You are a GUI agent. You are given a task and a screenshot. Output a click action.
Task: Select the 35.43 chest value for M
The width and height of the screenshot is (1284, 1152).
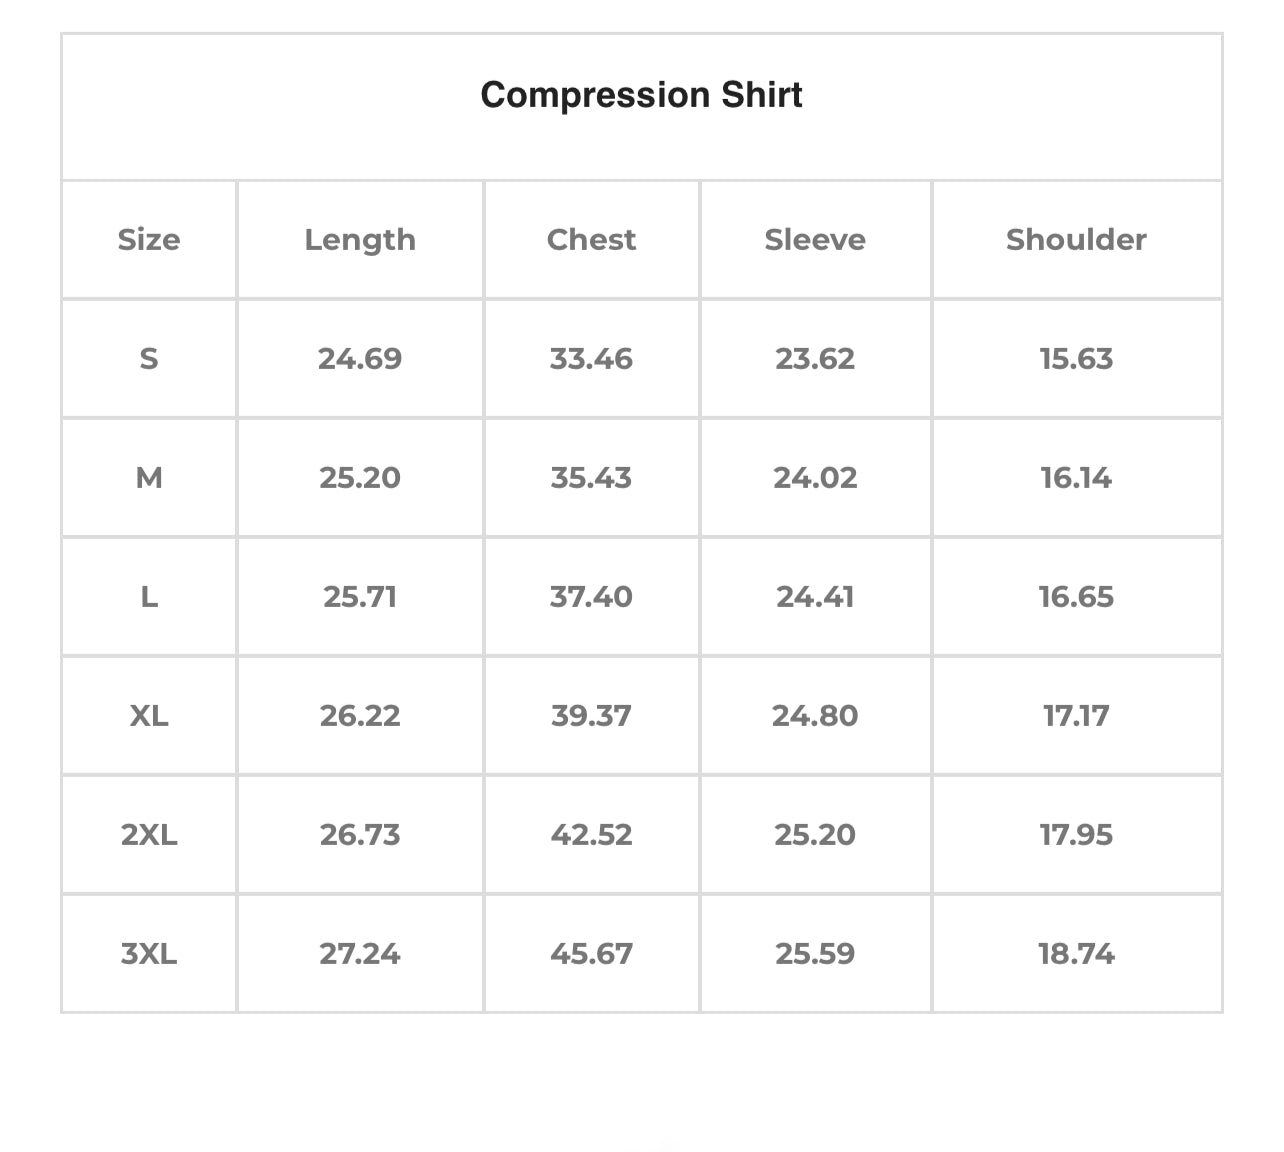click(591, 478)
